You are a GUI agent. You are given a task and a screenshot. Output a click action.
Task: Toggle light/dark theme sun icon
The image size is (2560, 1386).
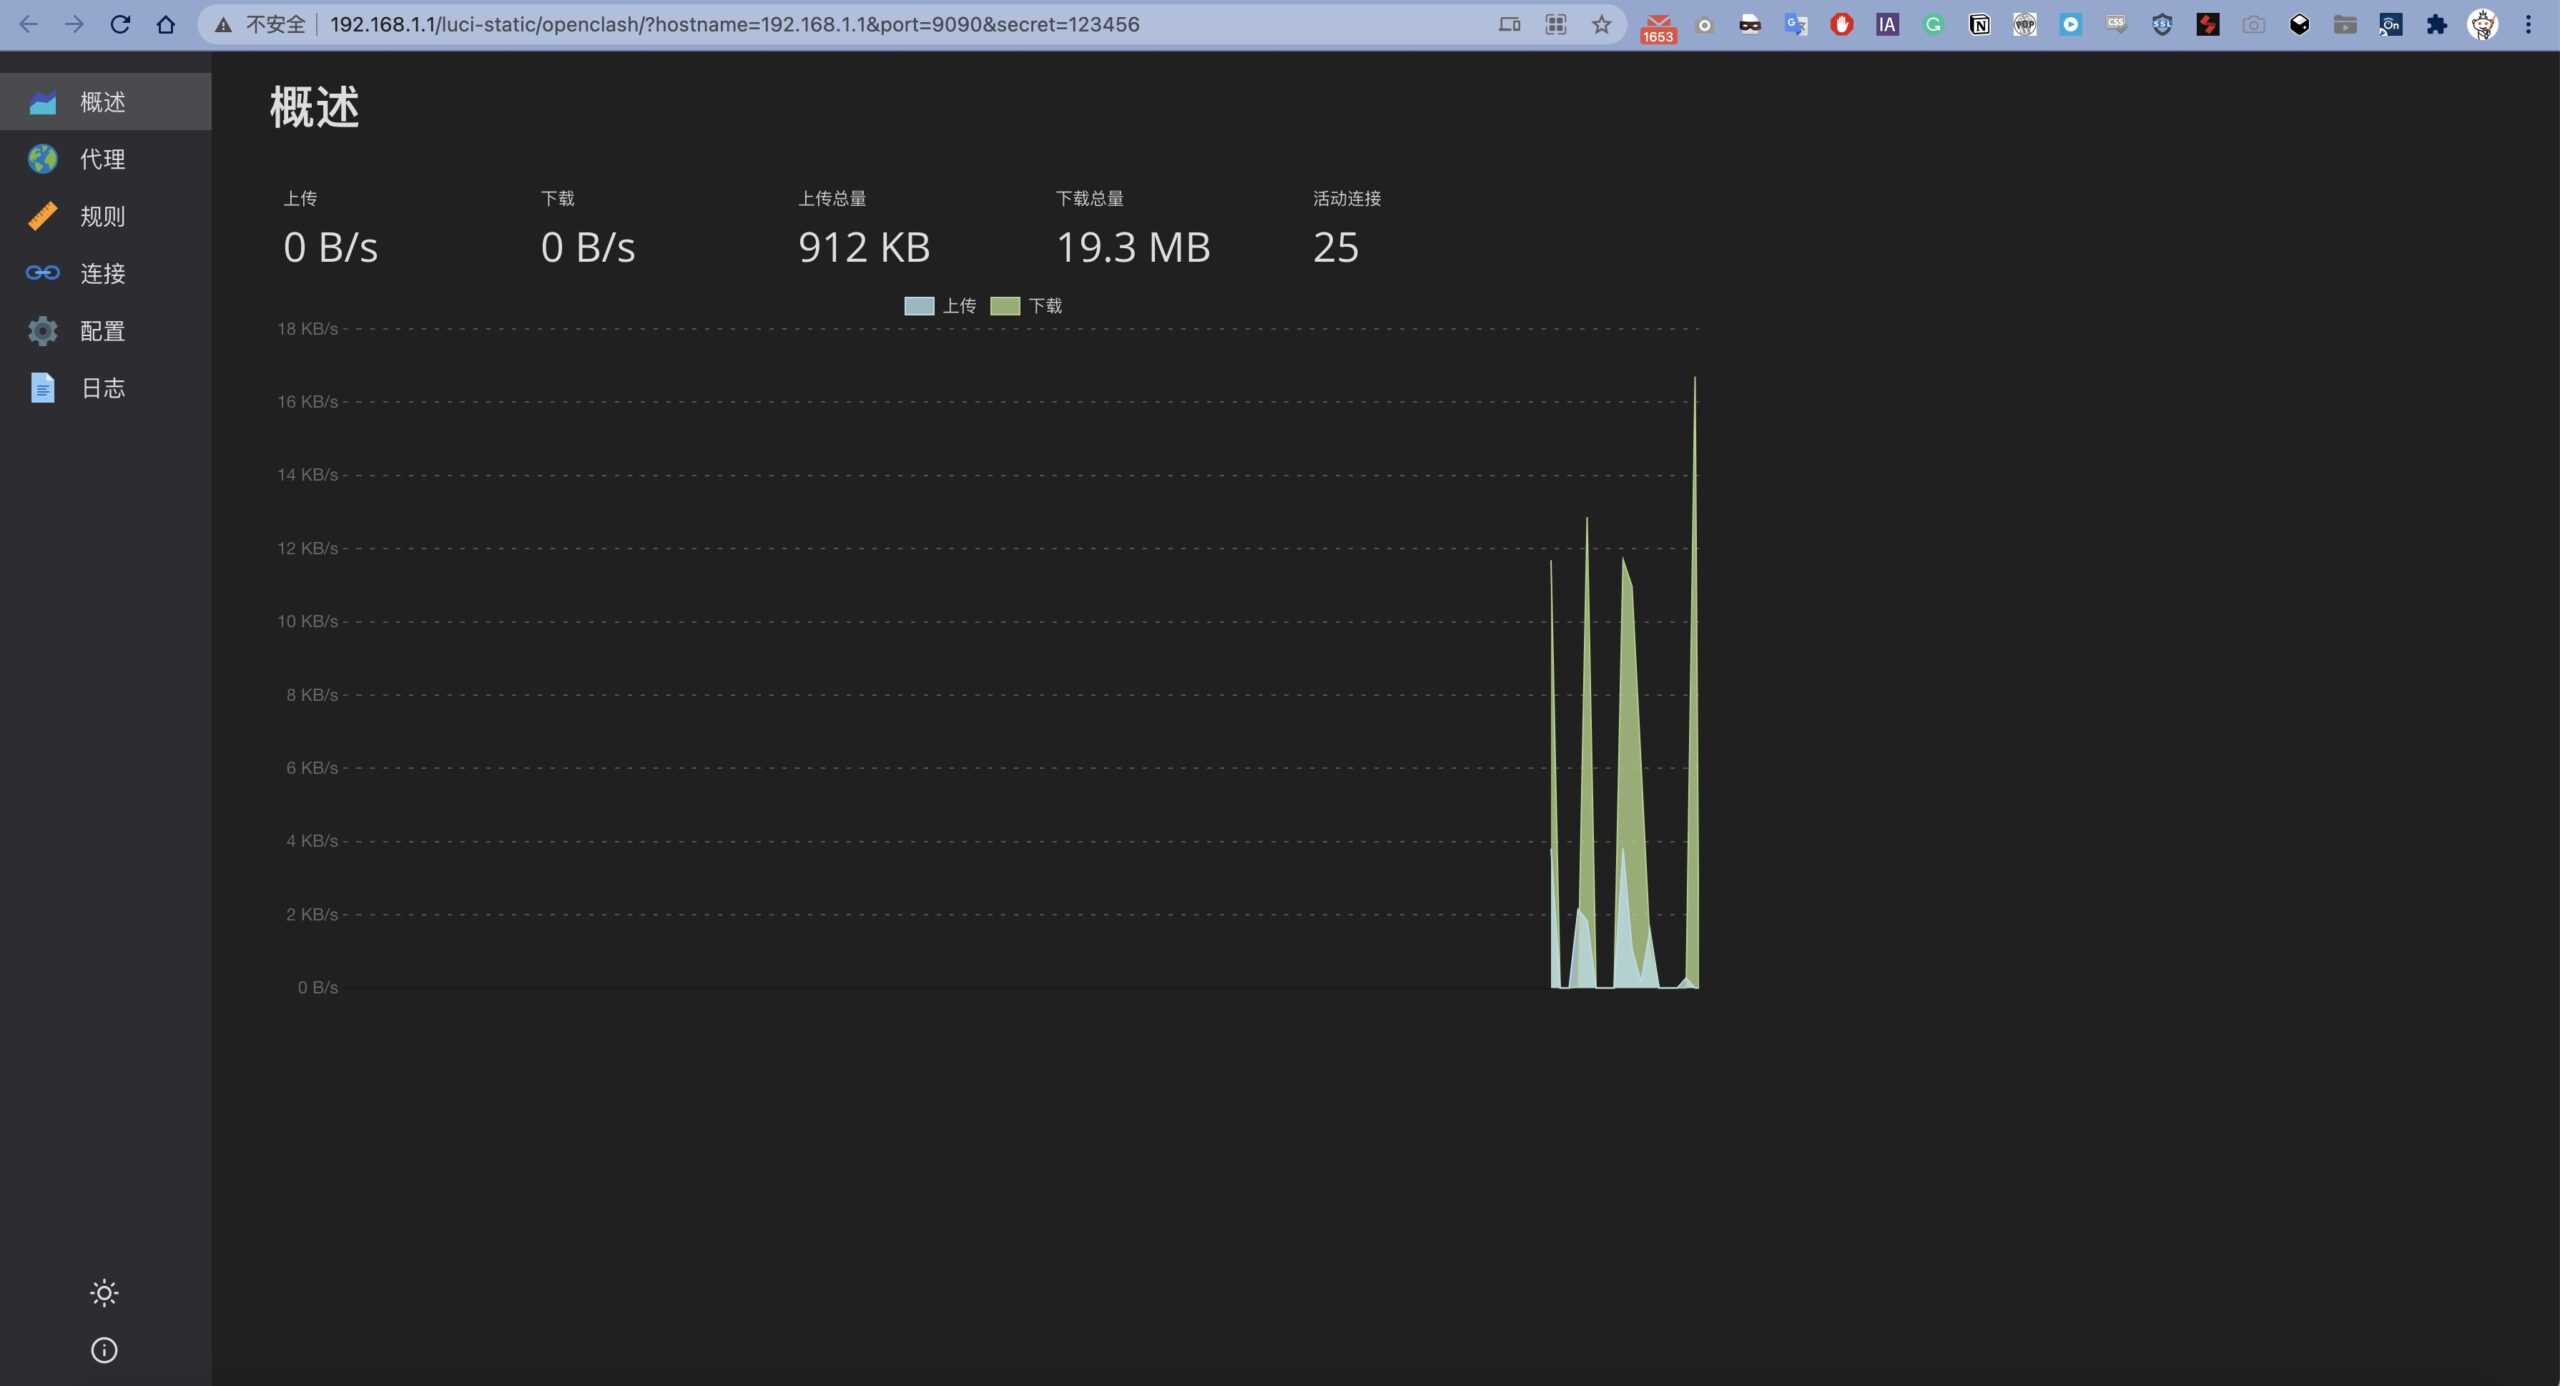pyautogui.click(x=104, y=1293)
